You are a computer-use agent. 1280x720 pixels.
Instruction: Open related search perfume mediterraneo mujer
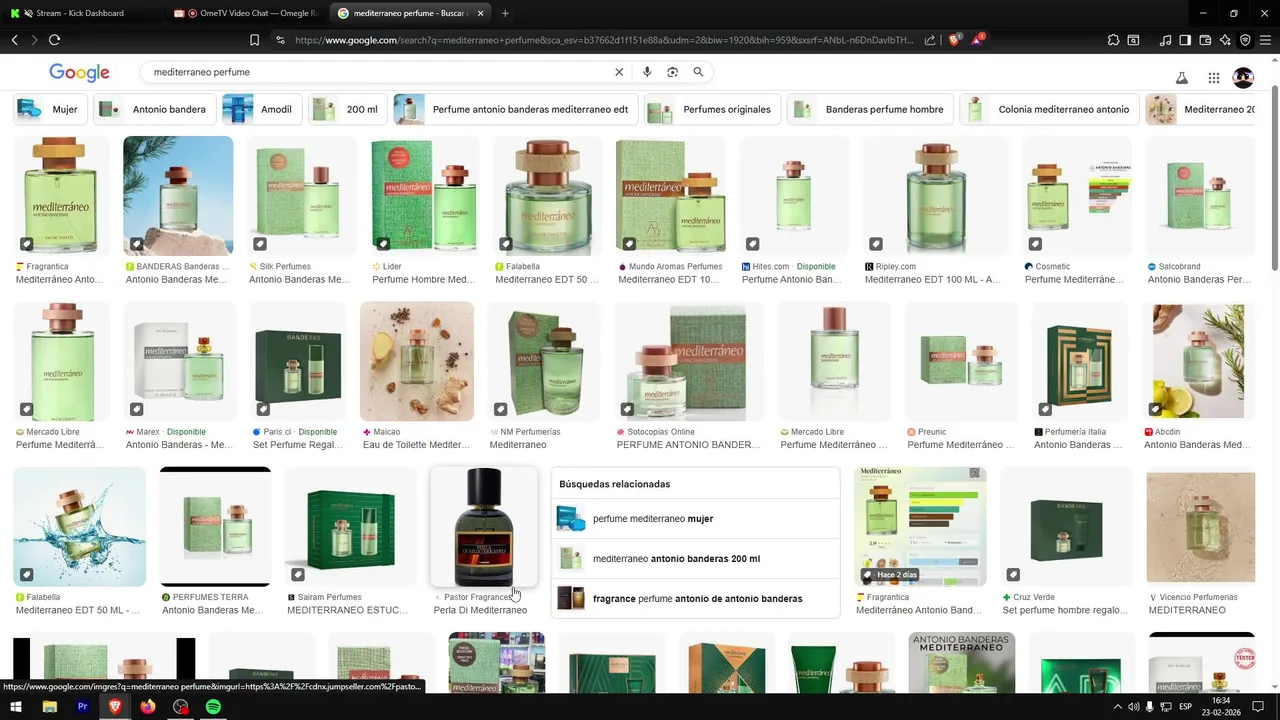(696, 519)
